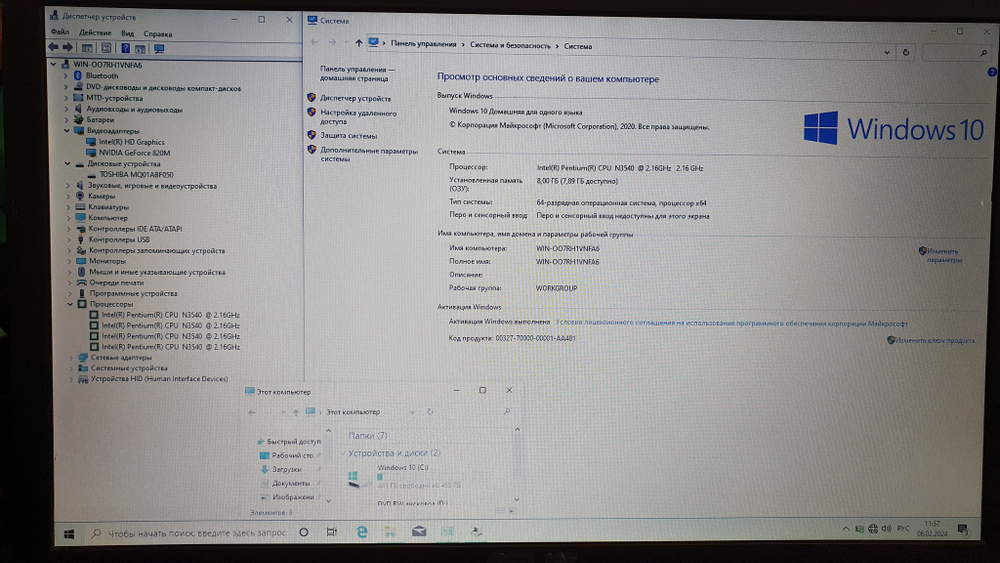Expand the Сетевые адаптеры category
Image resolution: width=1000 pixels, height=563 pixels.
click(x=71, y=358)
